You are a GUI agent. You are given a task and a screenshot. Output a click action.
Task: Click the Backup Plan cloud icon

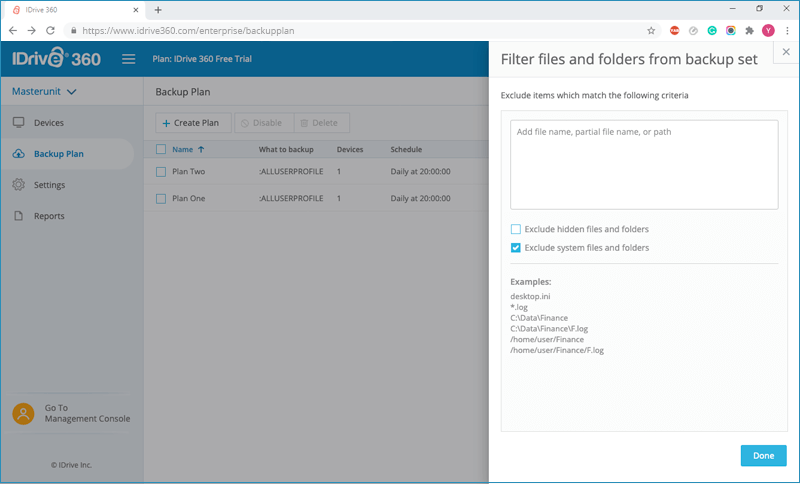19,154
